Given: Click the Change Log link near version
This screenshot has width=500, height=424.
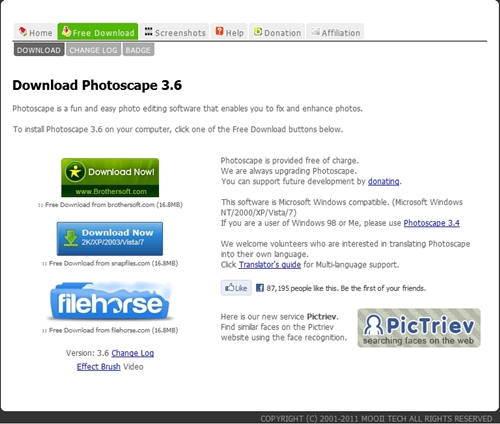Looking at the screenshot, I should (x=133, y=353).
